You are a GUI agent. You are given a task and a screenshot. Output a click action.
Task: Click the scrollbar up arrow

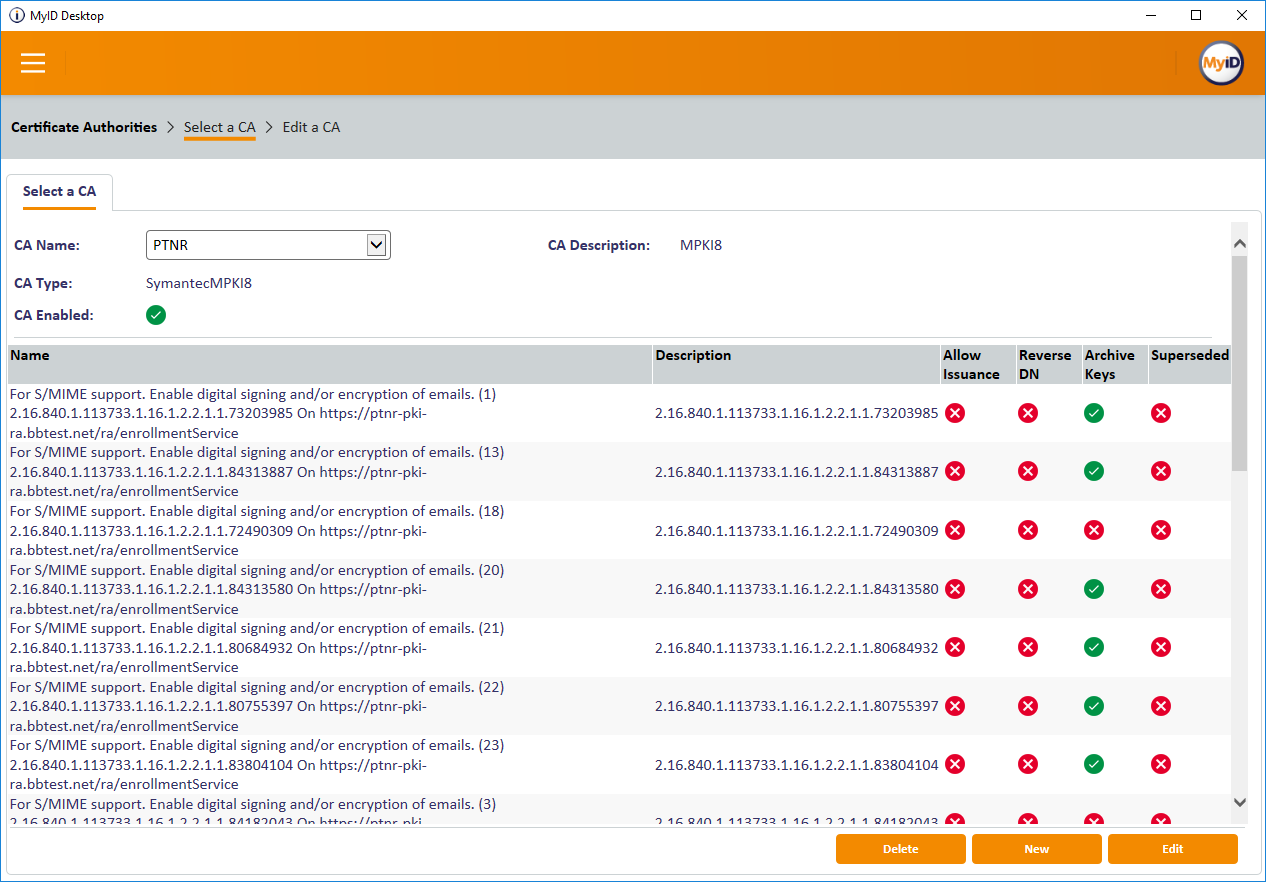pos(1240,243)
